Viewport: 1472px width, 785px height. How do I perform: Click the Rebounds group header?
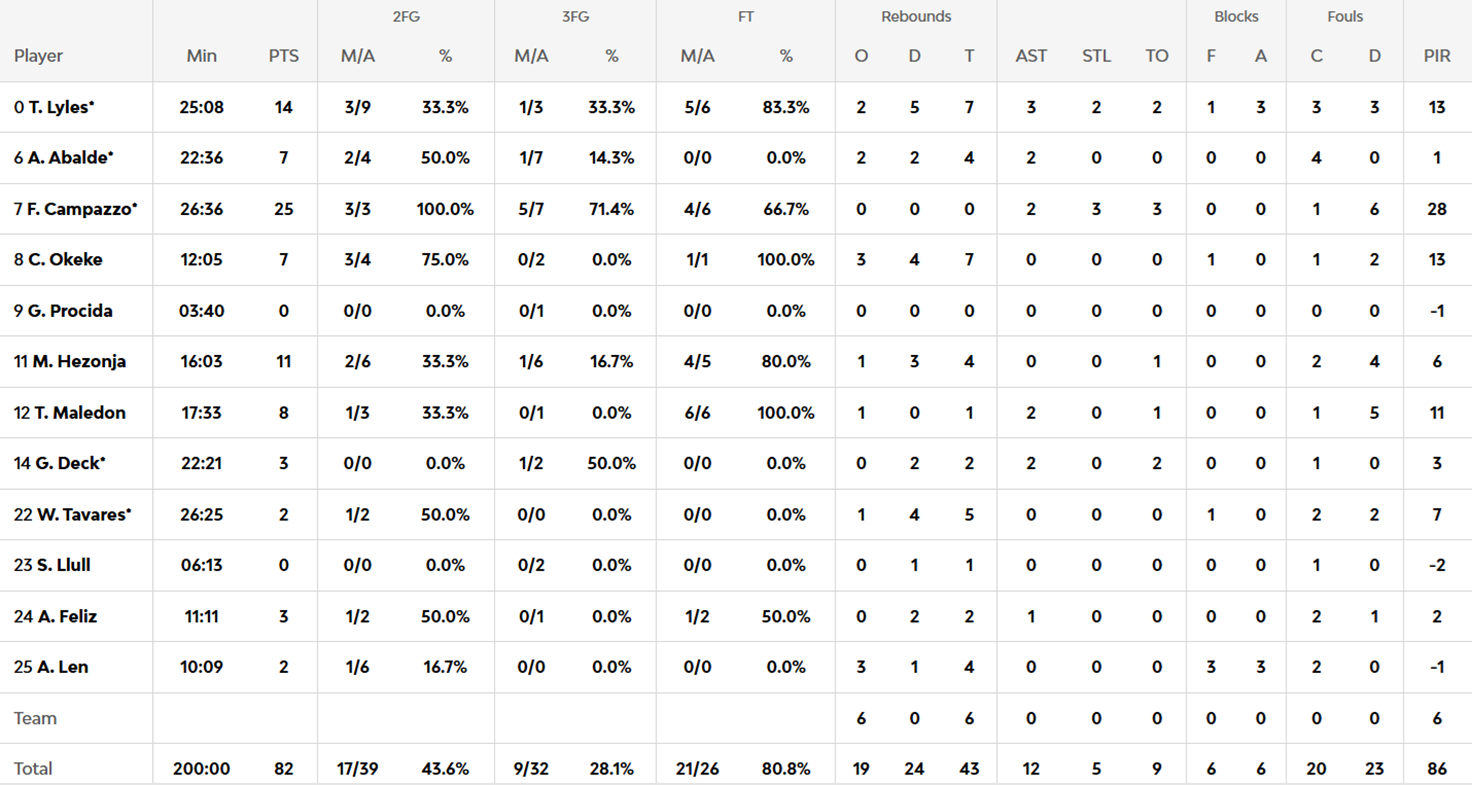point(916,17)
